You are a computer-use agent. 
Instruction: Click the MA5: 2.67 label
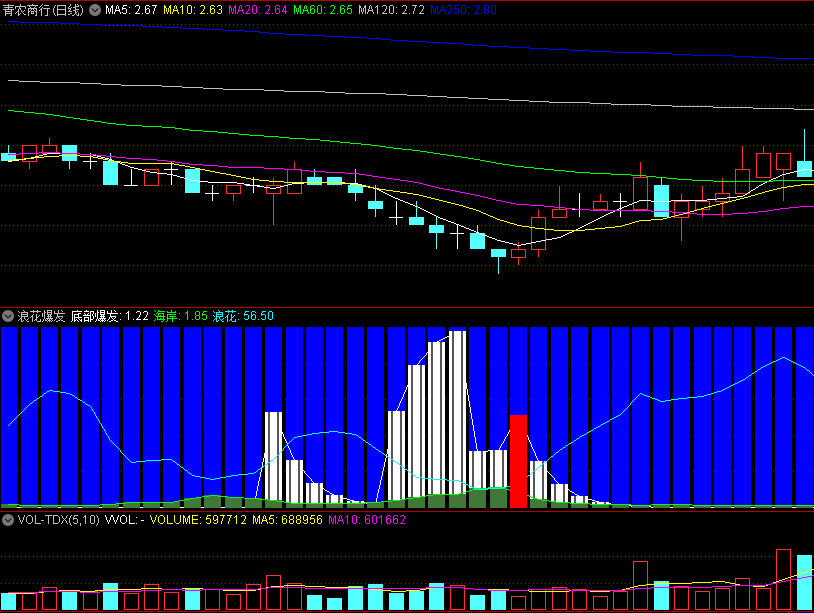pos(131,10)
